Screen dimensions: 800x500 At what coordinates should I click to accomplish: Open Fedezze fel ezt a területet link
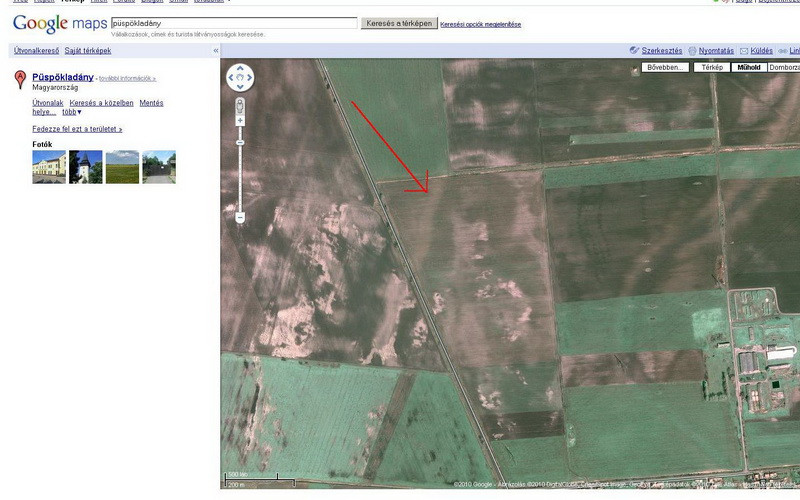coord(77,129)
